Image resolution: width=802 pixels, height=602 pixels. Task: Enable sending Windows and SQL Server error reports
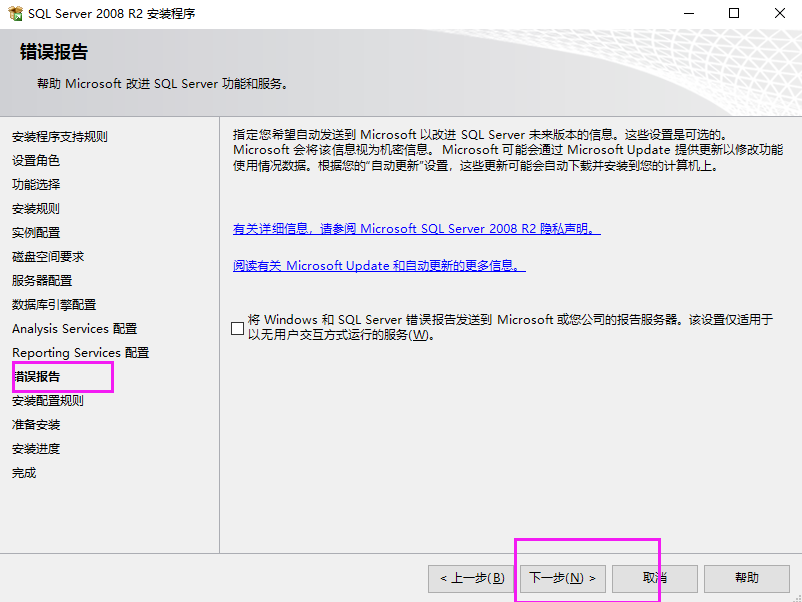237,327
